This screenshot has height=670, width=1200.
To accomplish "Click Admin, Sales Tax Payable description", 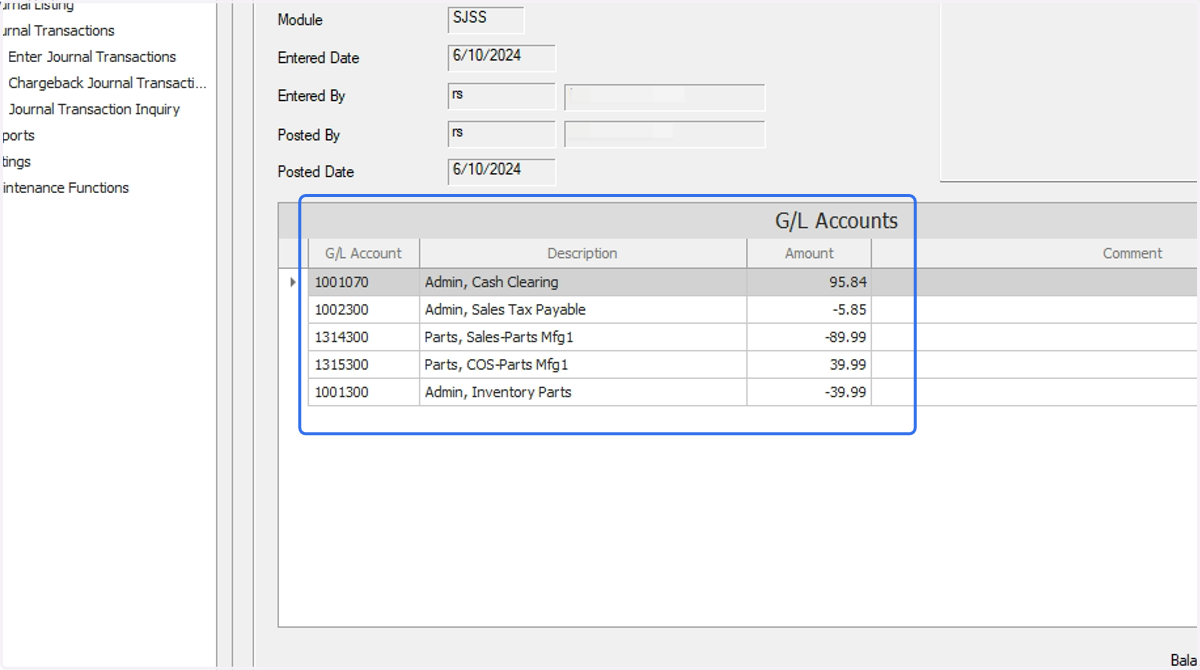I will 583,310.
